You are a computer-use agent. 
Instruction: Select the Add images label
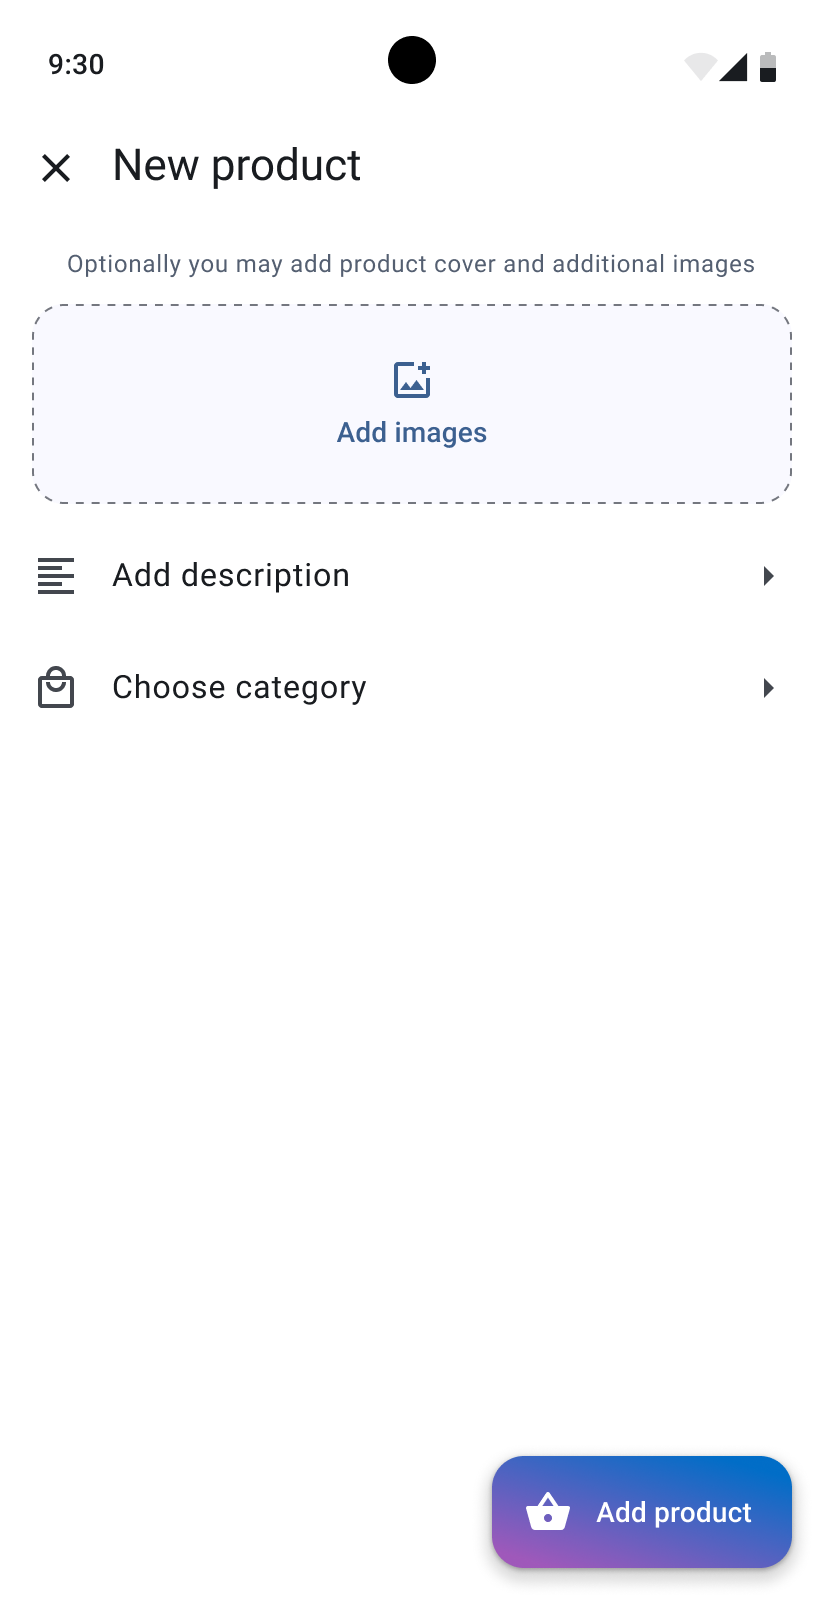412,432
